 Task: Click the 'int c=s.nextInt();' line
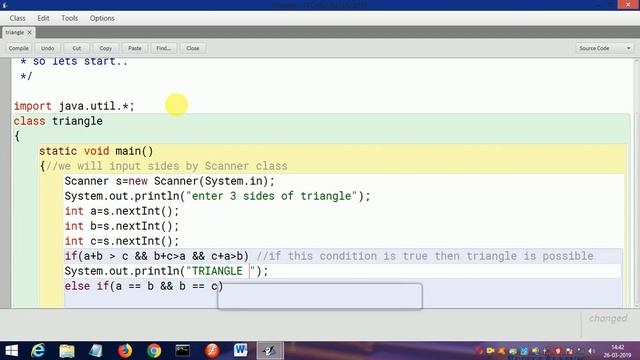[122, 241]
